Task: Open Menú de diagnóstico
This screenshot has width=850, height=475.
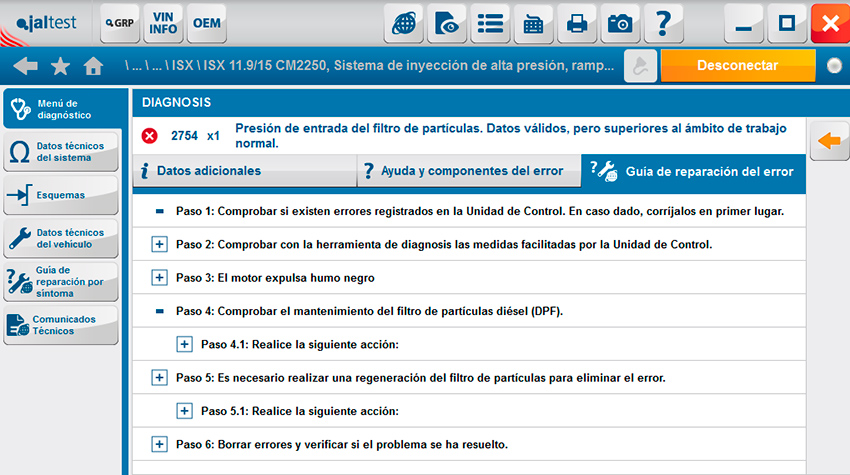Action: pyautogui.click(x=62, y=109)
